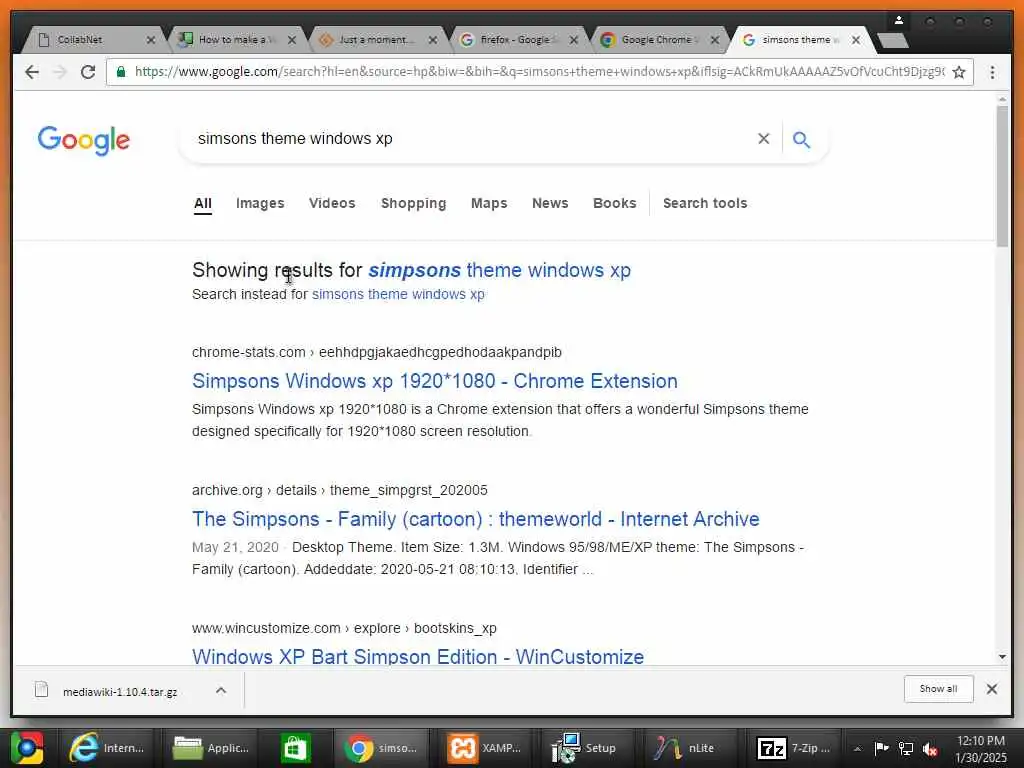The height and width of the screenshot is (768, 1024).
Task: Open the Action Center flag icon
Action: point(882,748)
